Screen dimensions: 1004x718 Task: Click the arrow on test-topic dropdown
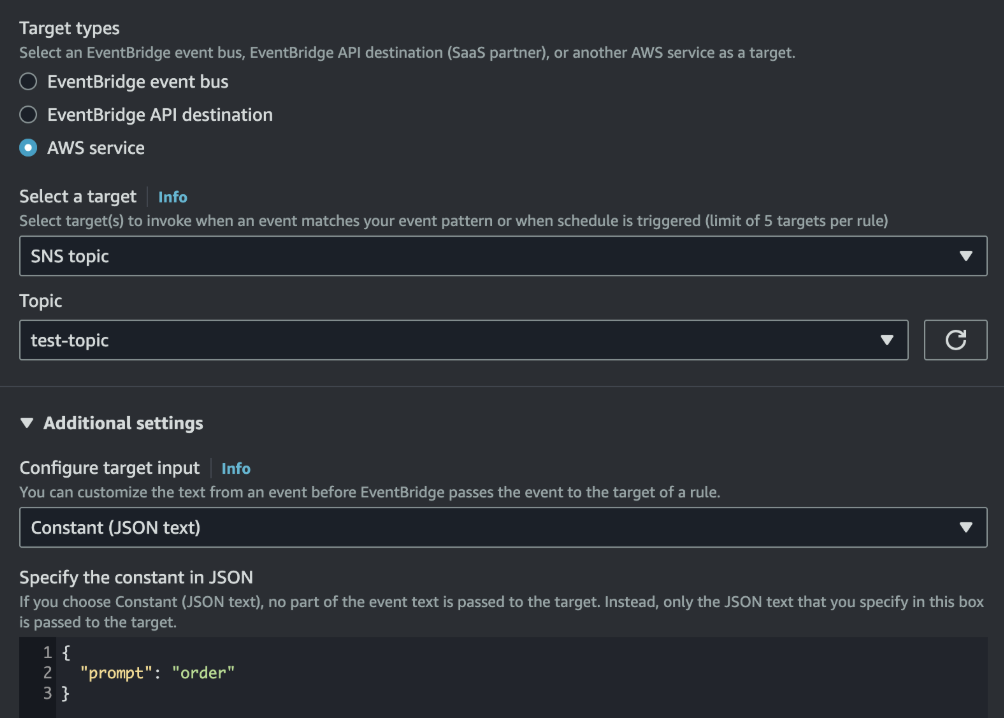pyautogui.click(x=886, y=340)
